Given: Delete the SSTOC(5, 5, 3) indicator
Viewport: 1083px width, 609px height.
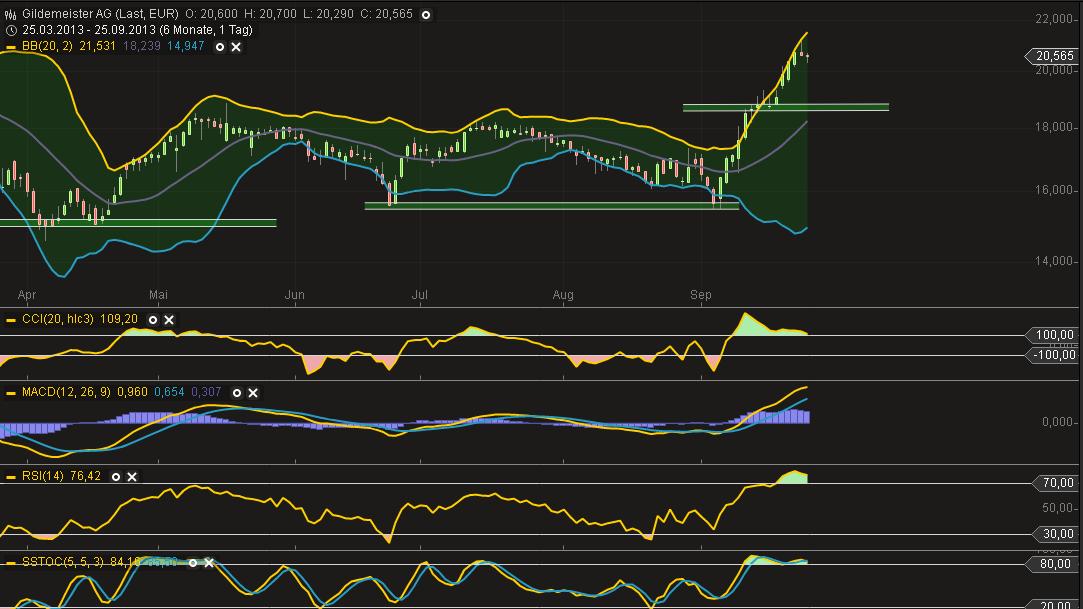Looking at the screenshot, I should coord(209,563).
